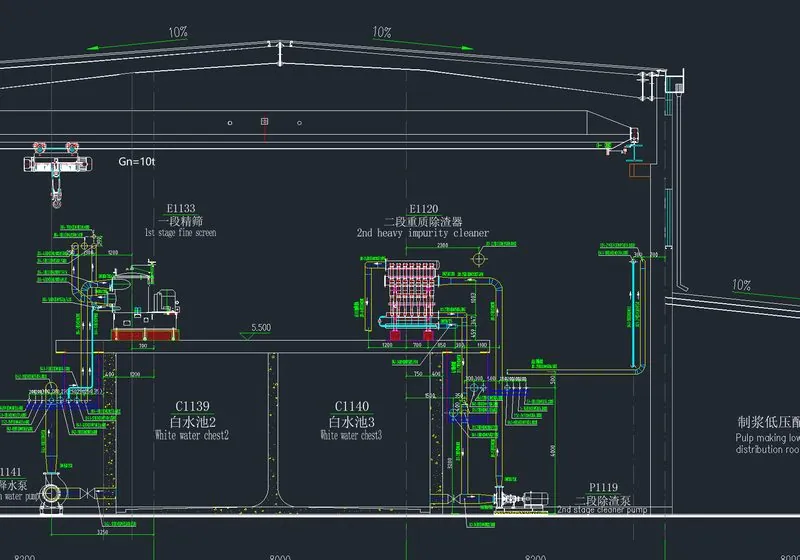Click the elevation triangle marker at 5.500
This screenshot has height=560, width=800.
click(x=249, y=337)
